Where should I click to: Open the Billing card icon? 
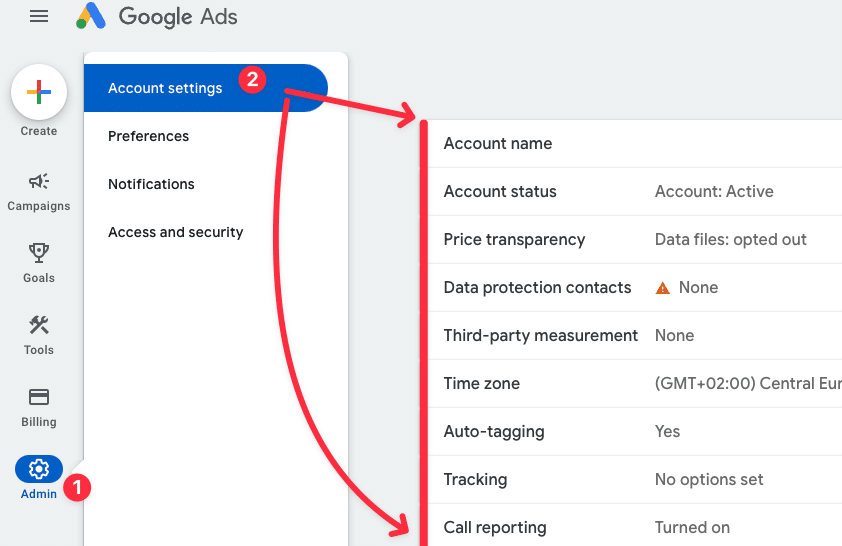[x=39, y=397]
